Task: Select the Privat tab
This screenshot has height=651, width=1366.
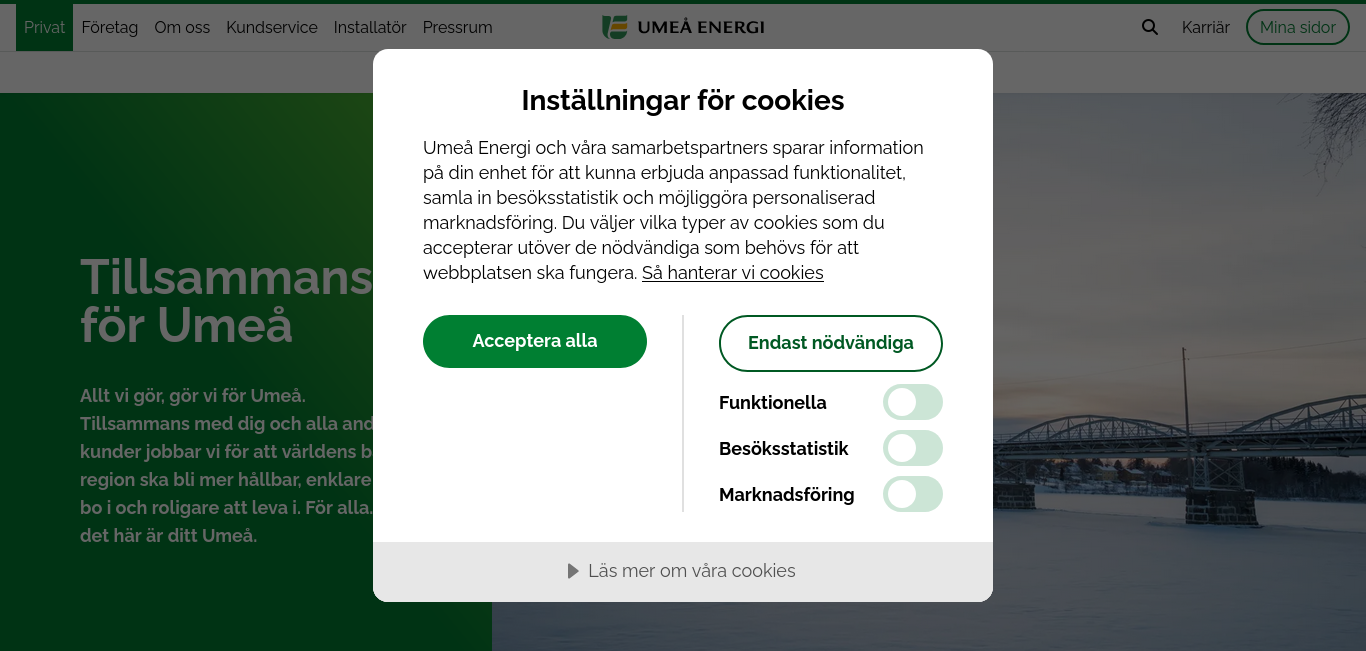Action: point(44,28)
